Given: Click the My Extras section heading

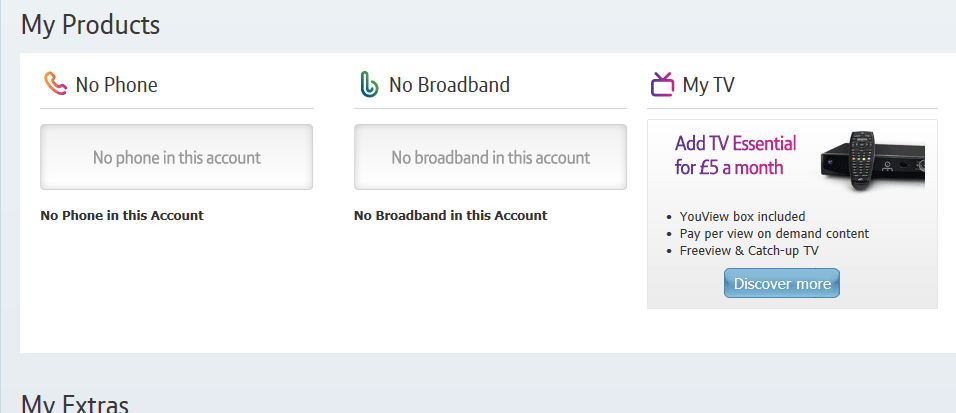Looking at the screenshot, I should coord(75,403).
